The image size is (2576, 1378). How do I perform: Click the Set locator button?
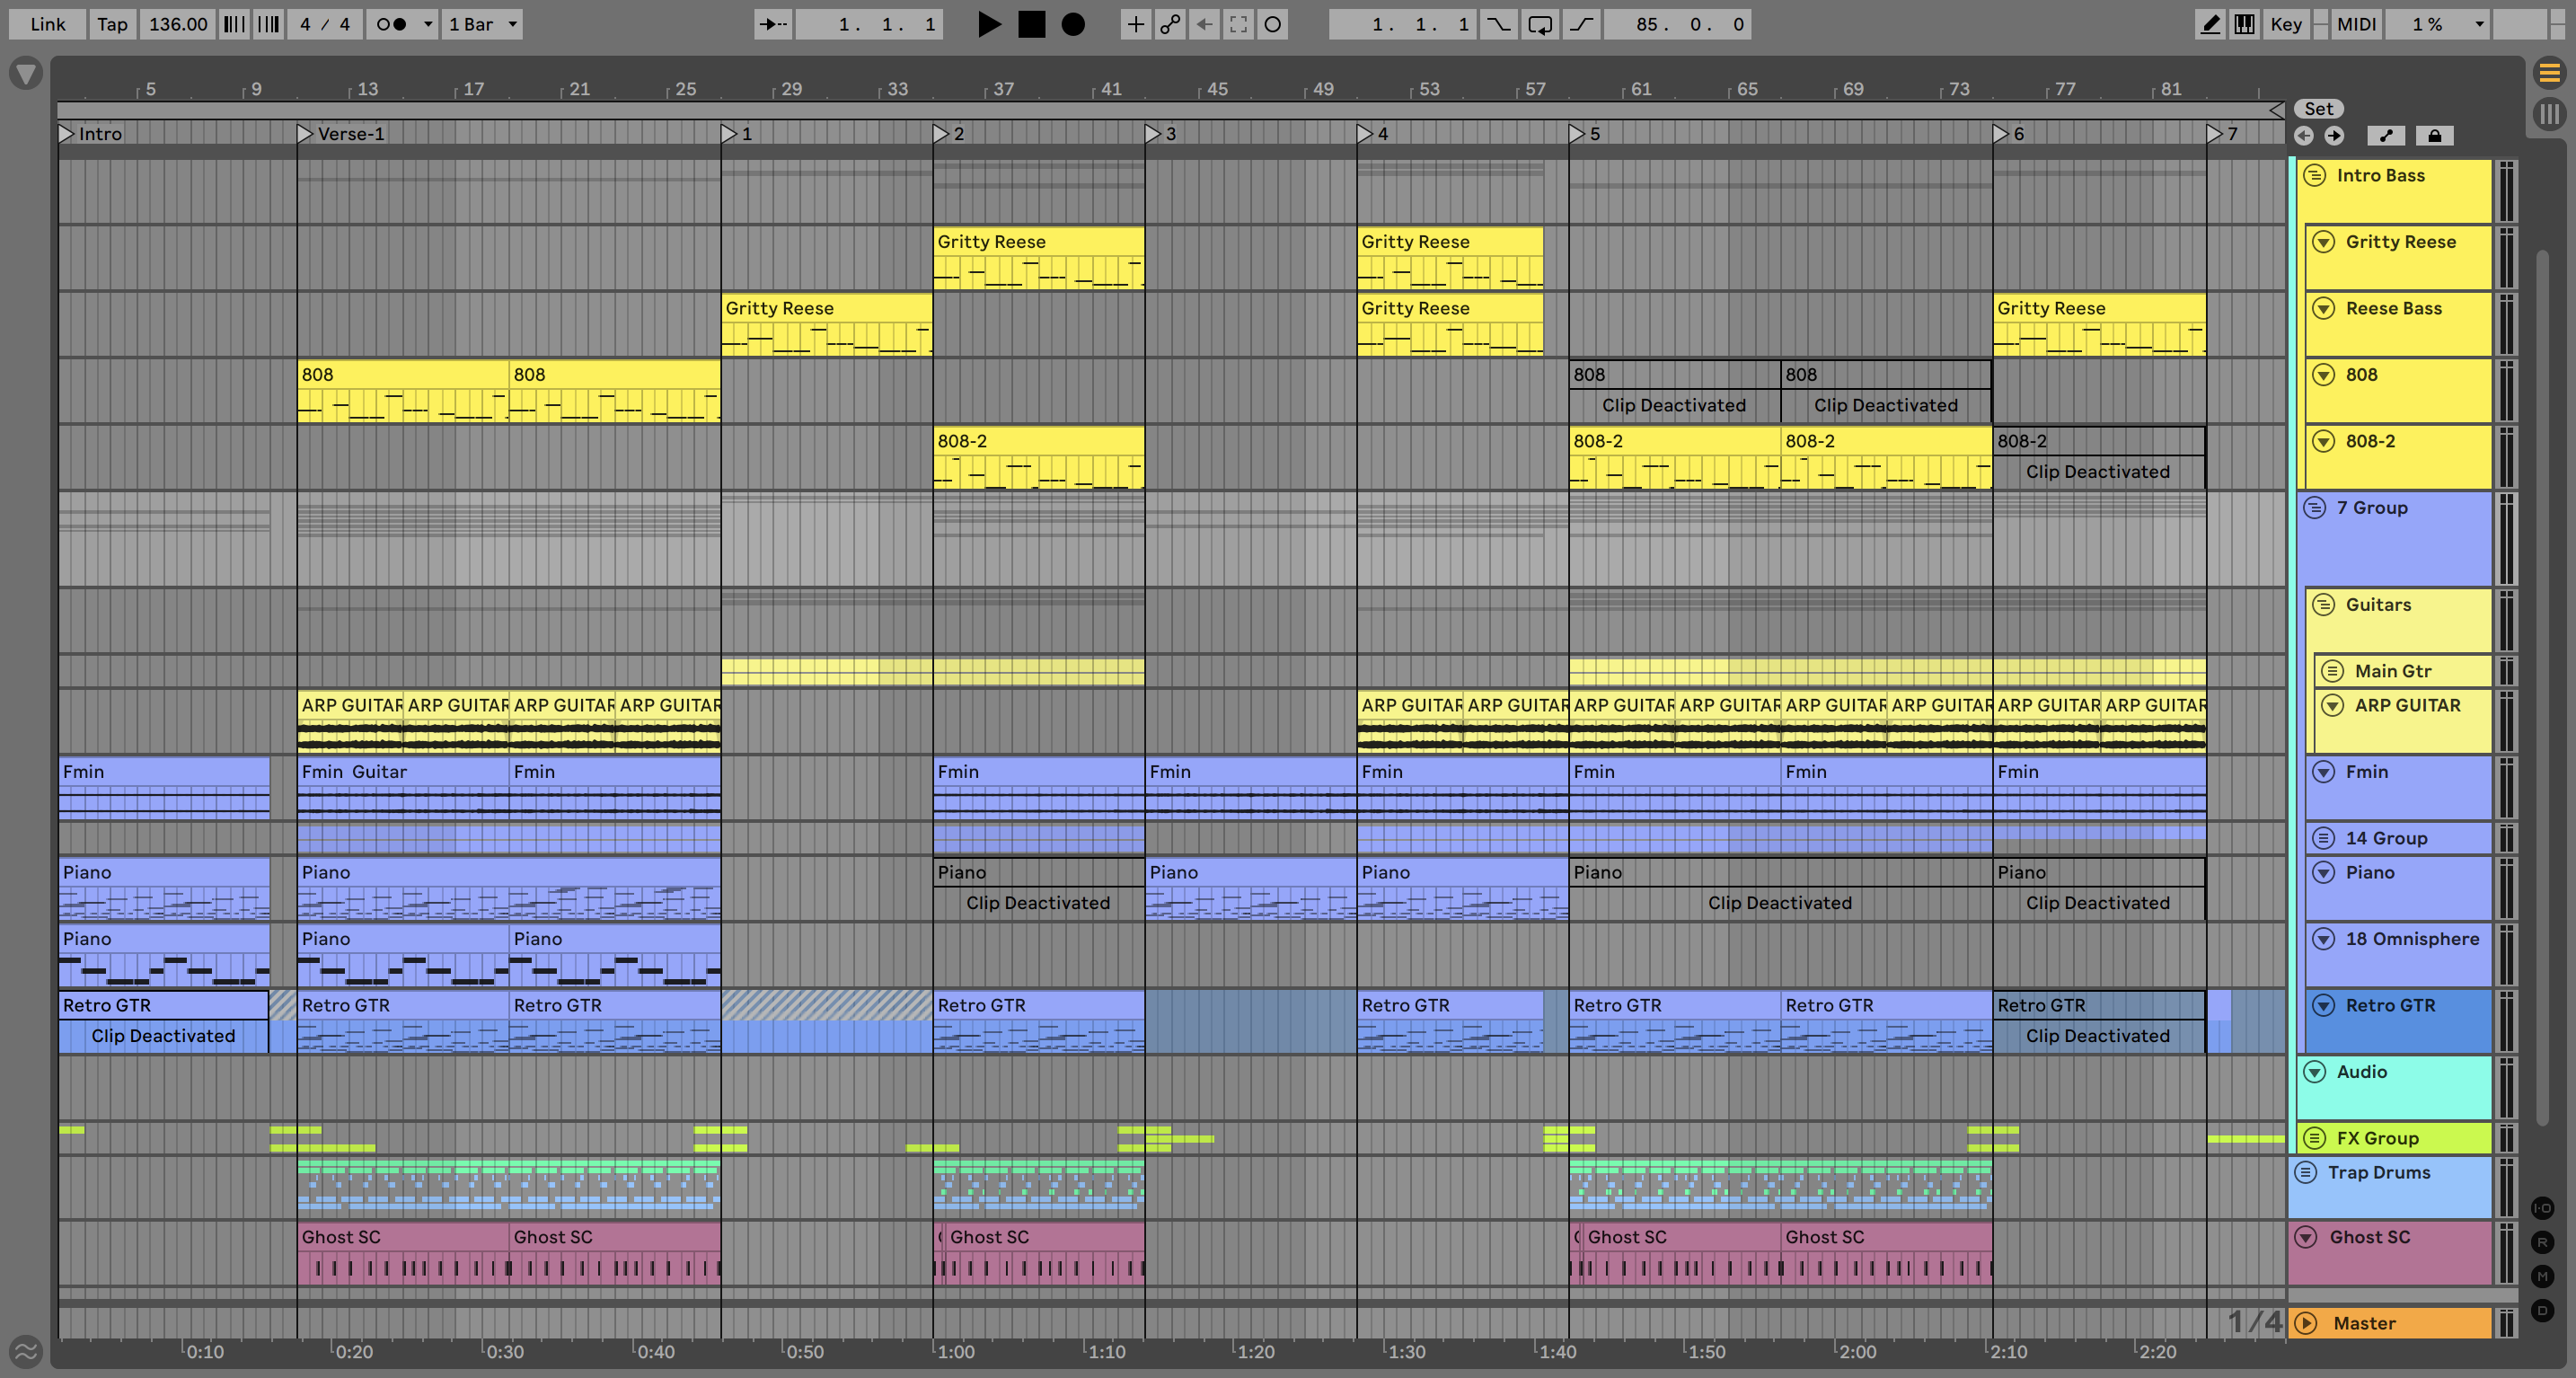click(x=2319, y=109)
